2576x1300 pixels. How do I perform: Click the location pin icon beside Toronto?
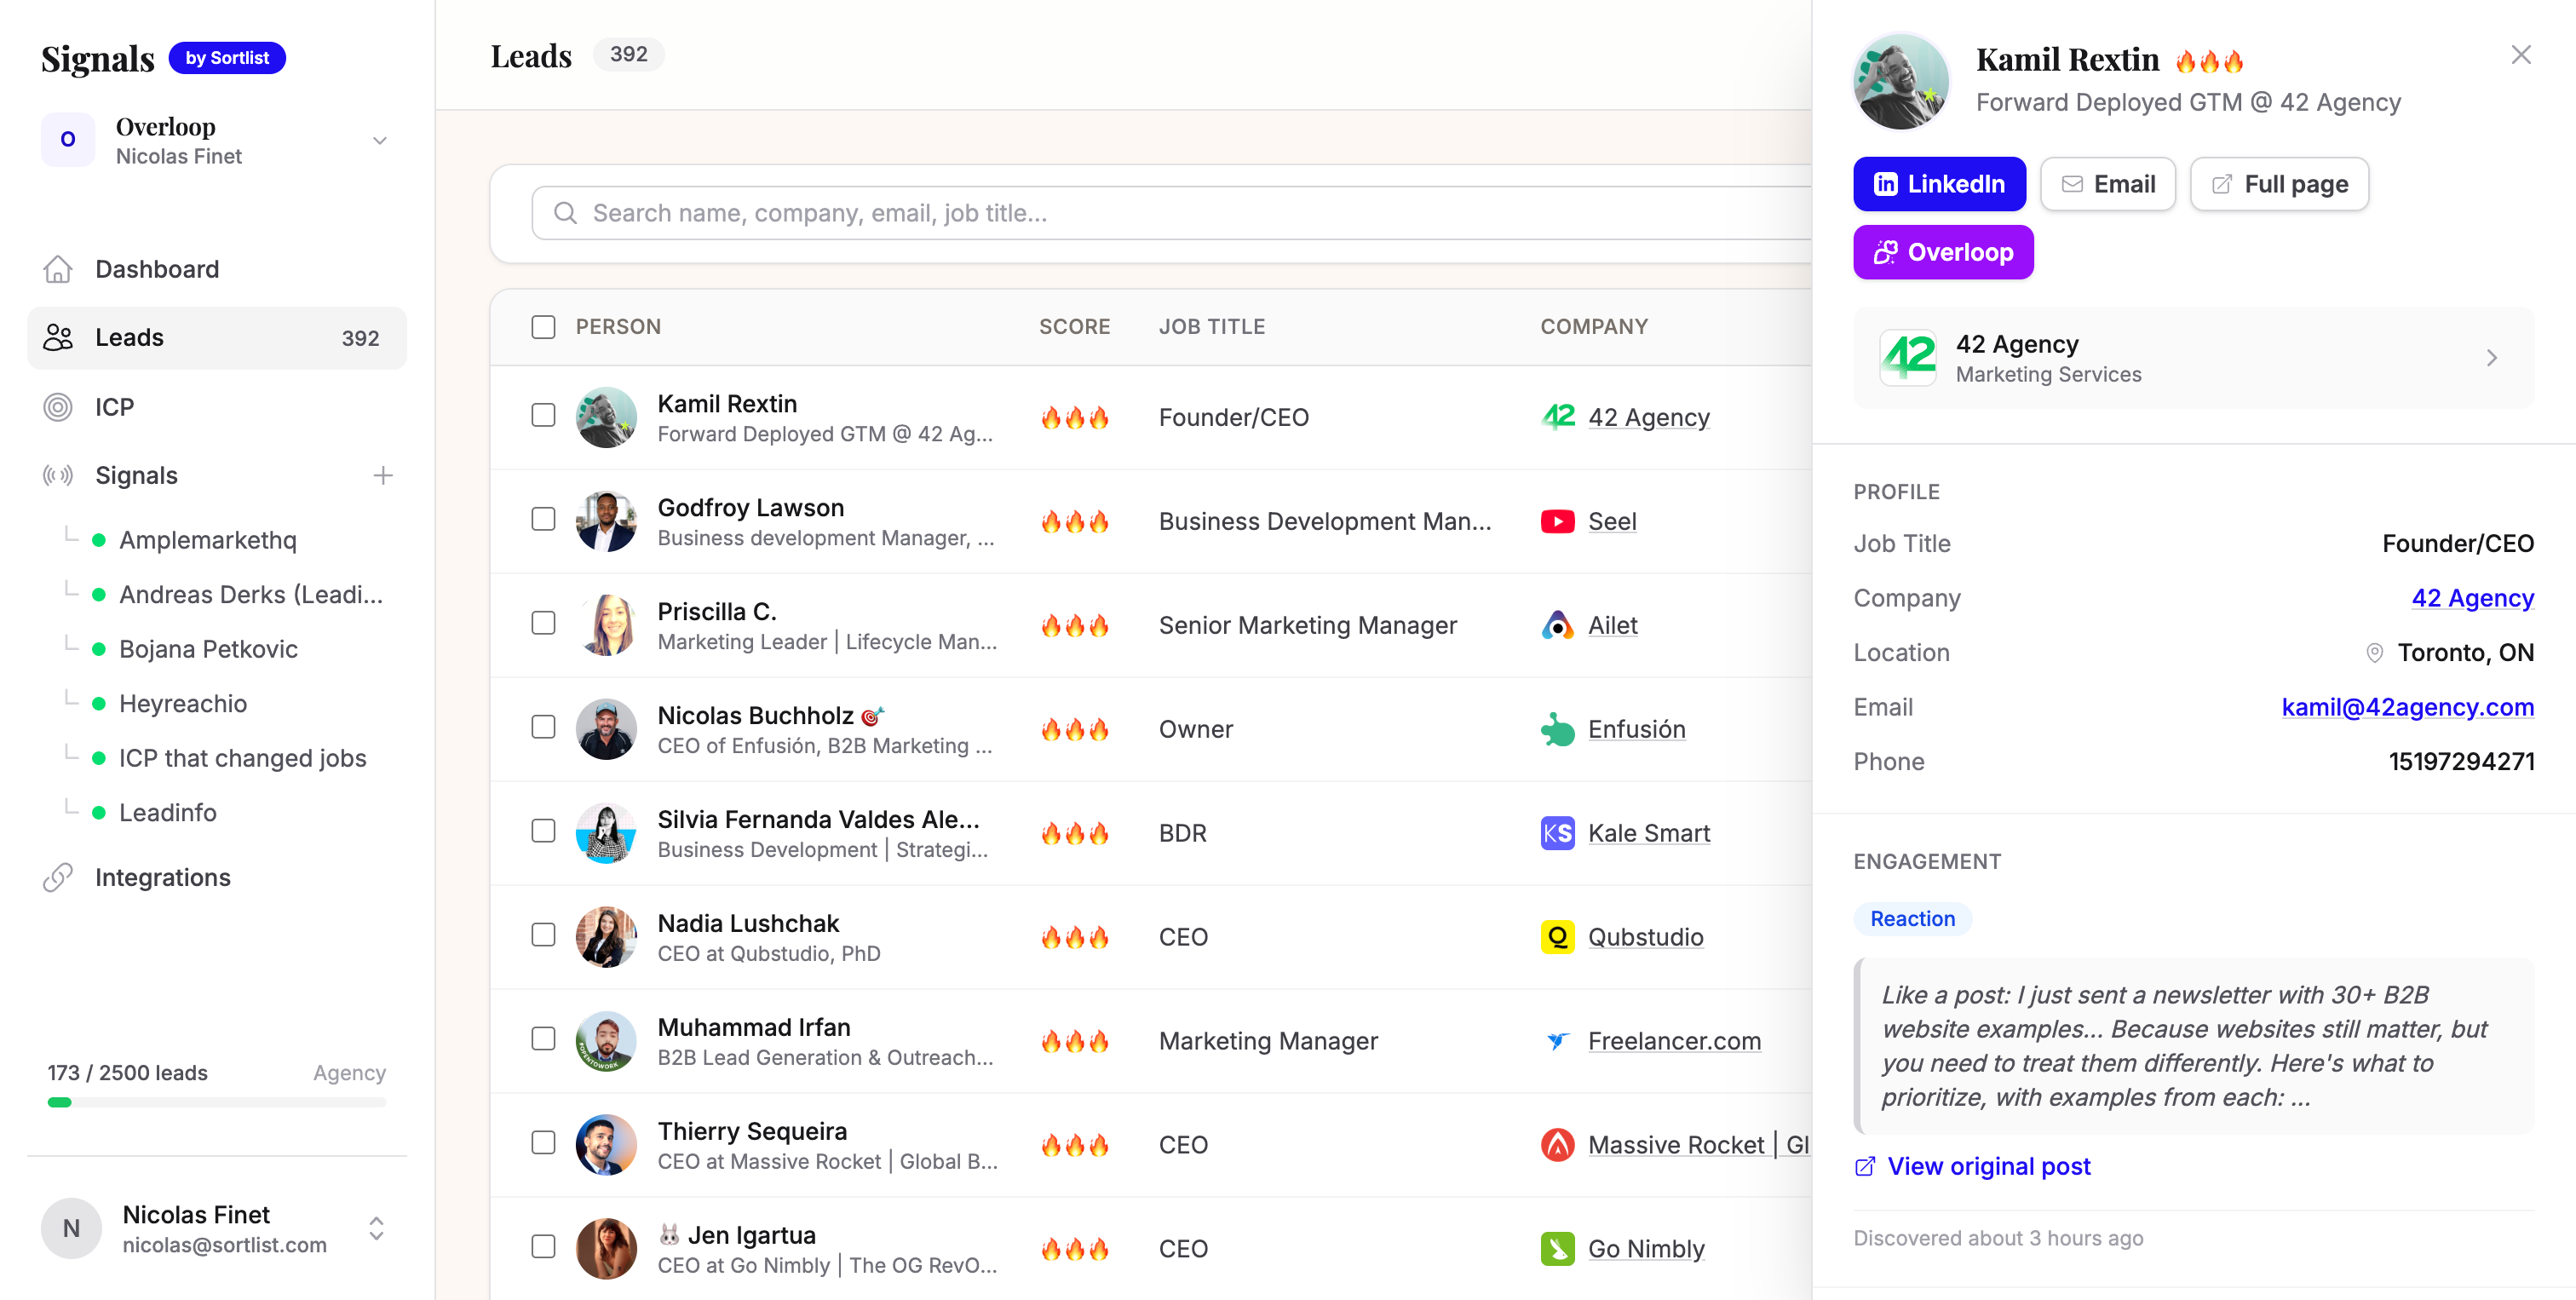[2375, 653]
